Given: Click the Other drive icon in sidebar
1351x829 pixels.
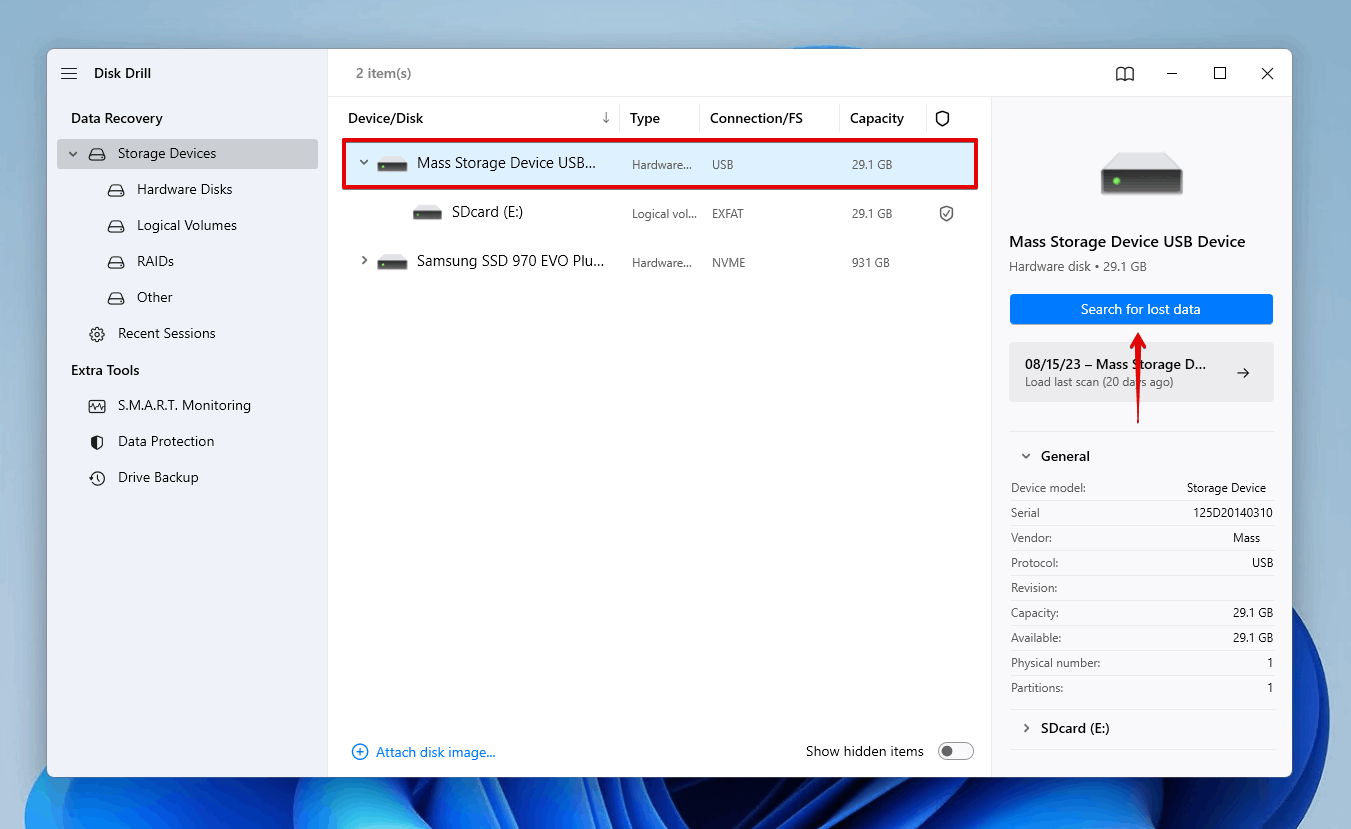Looking at the screenshot, I should tap(116, 298).
